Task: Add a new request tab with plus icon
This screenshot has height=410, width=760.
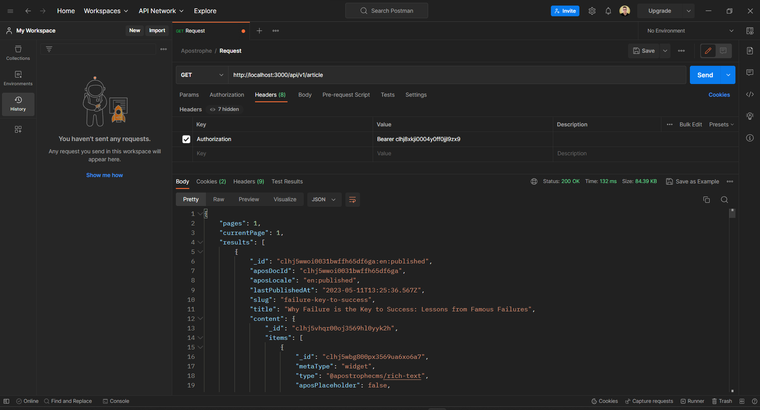Action: [x=259, y=31]
